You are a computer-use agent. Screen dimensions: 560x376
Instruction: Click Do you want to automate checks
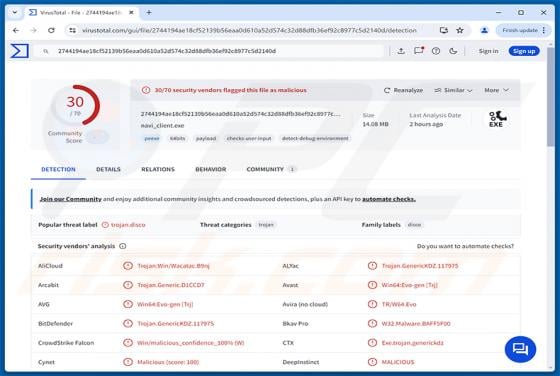[465, 246]
